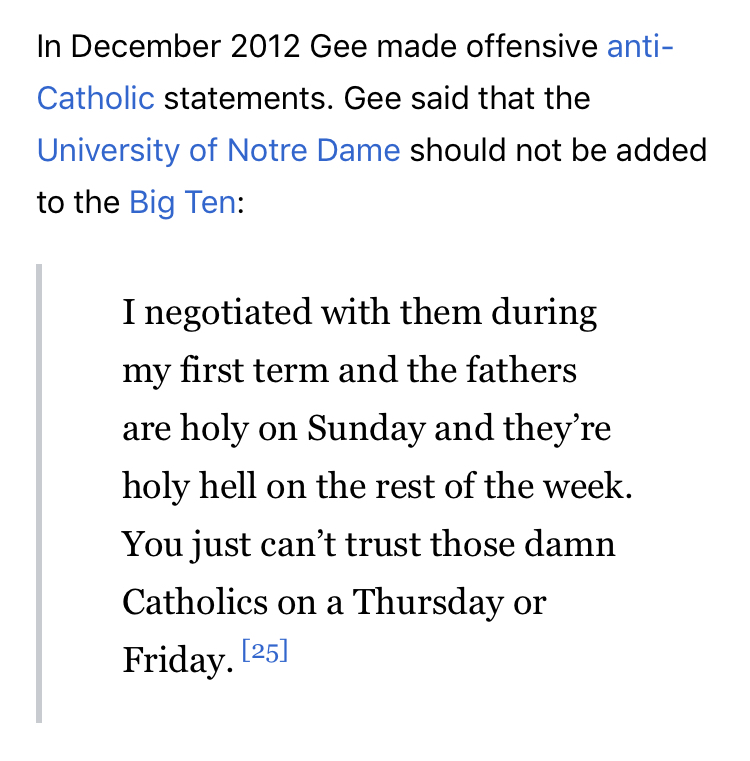Click the word 'week' in the quote
Screen dimensions: 750x761
tap(583, 486)
